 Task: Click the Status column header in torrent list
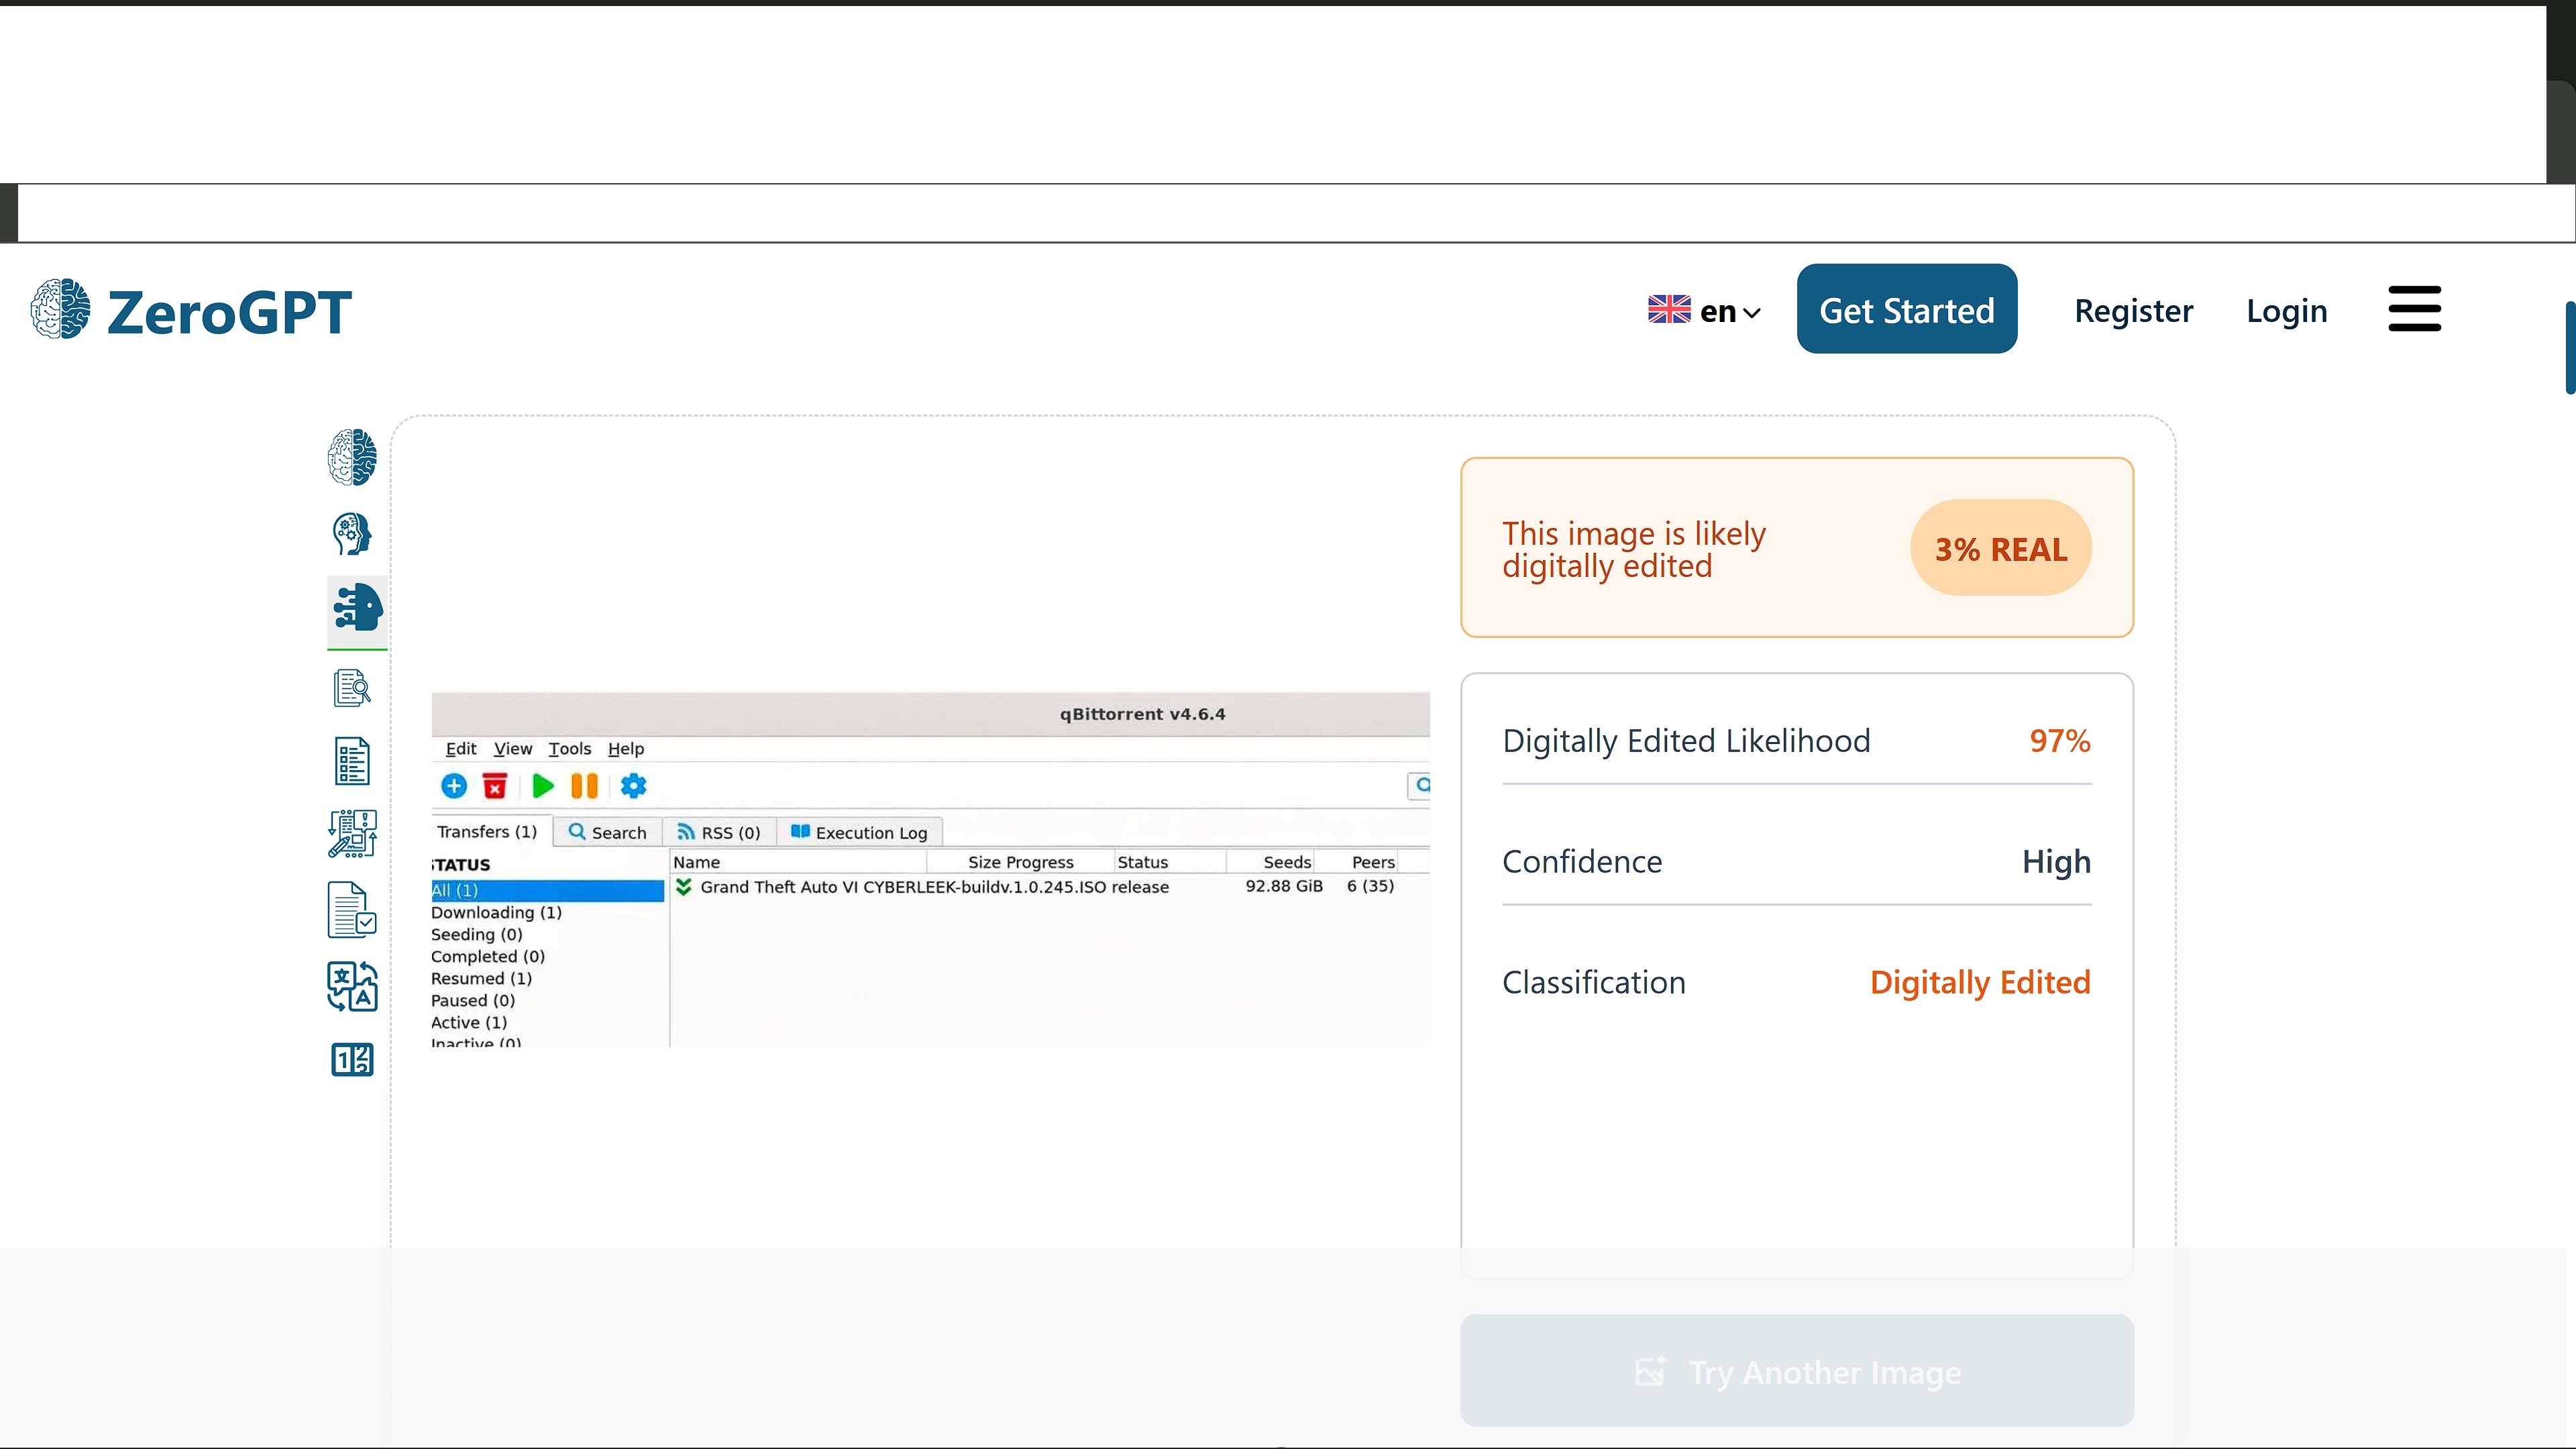[x=1142, y=862]
